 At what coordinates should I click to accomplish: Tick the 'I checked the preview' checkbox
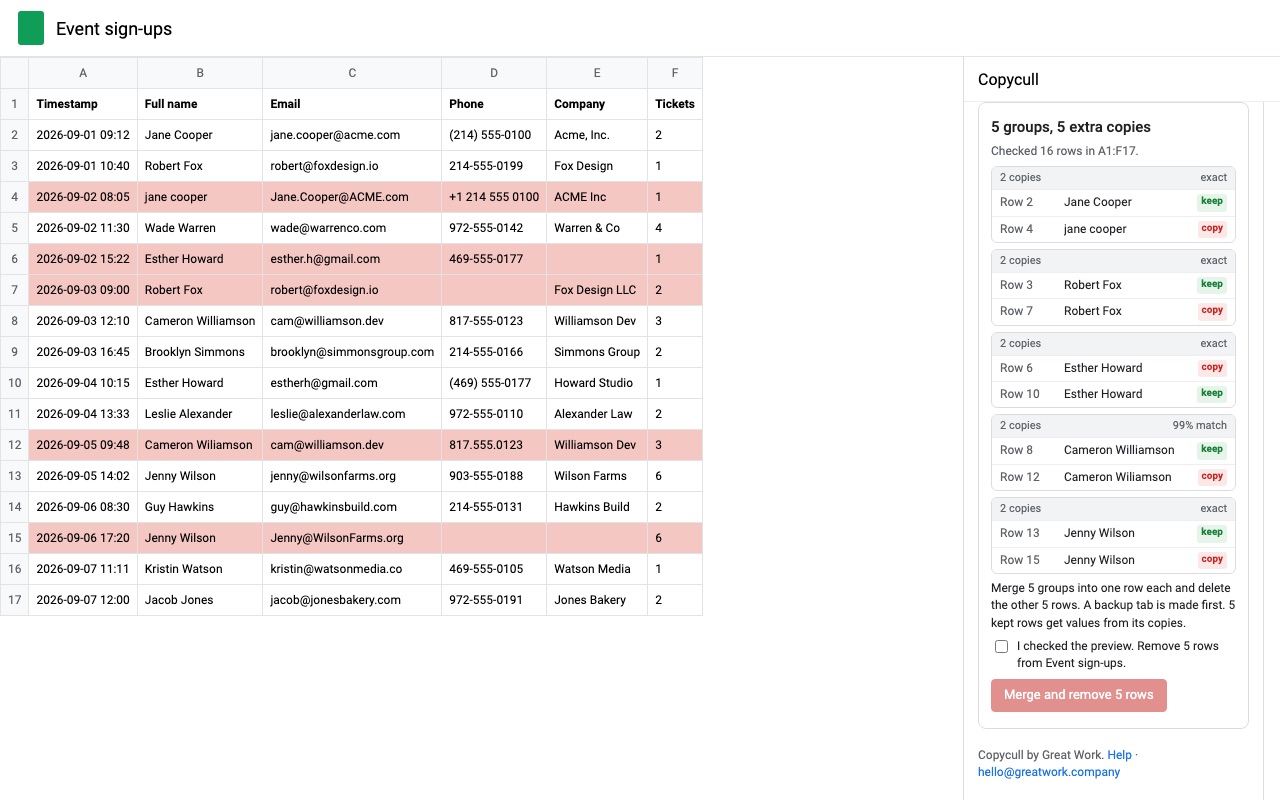pos(1001,646)
